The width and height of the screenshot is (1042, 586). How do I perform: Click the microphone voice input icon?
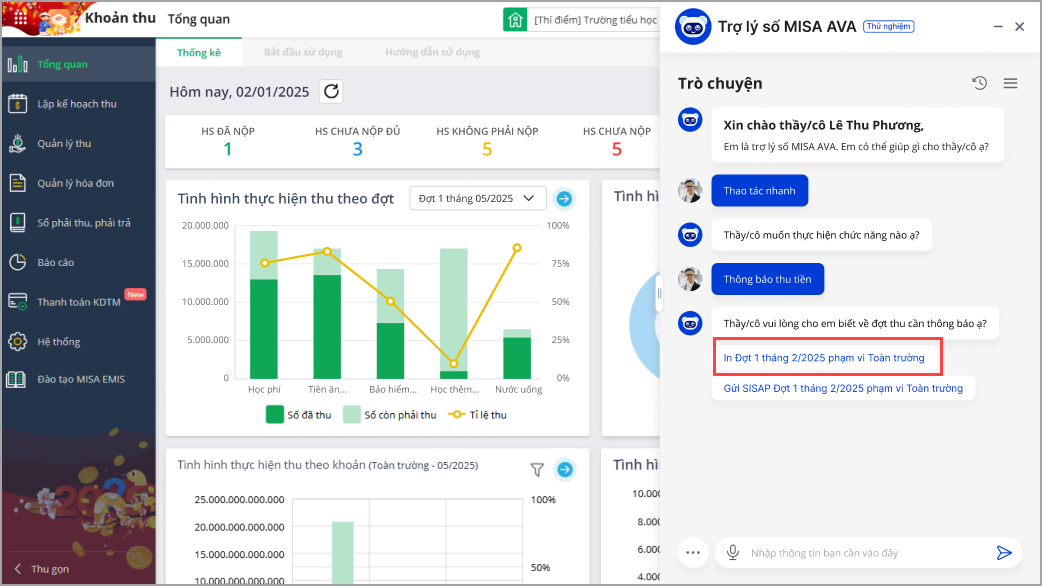733,553
